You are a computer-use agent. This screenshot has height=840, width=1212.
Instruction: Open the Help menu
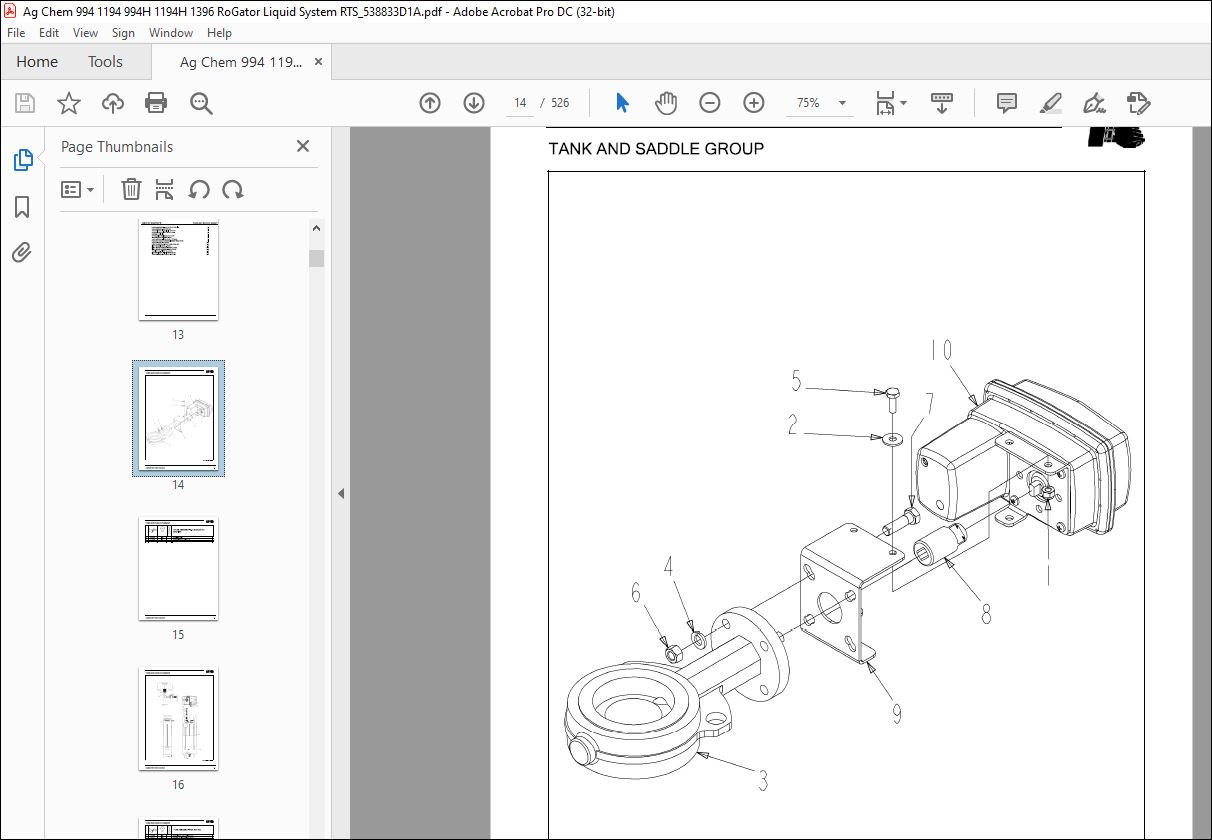tap(219, 33)
